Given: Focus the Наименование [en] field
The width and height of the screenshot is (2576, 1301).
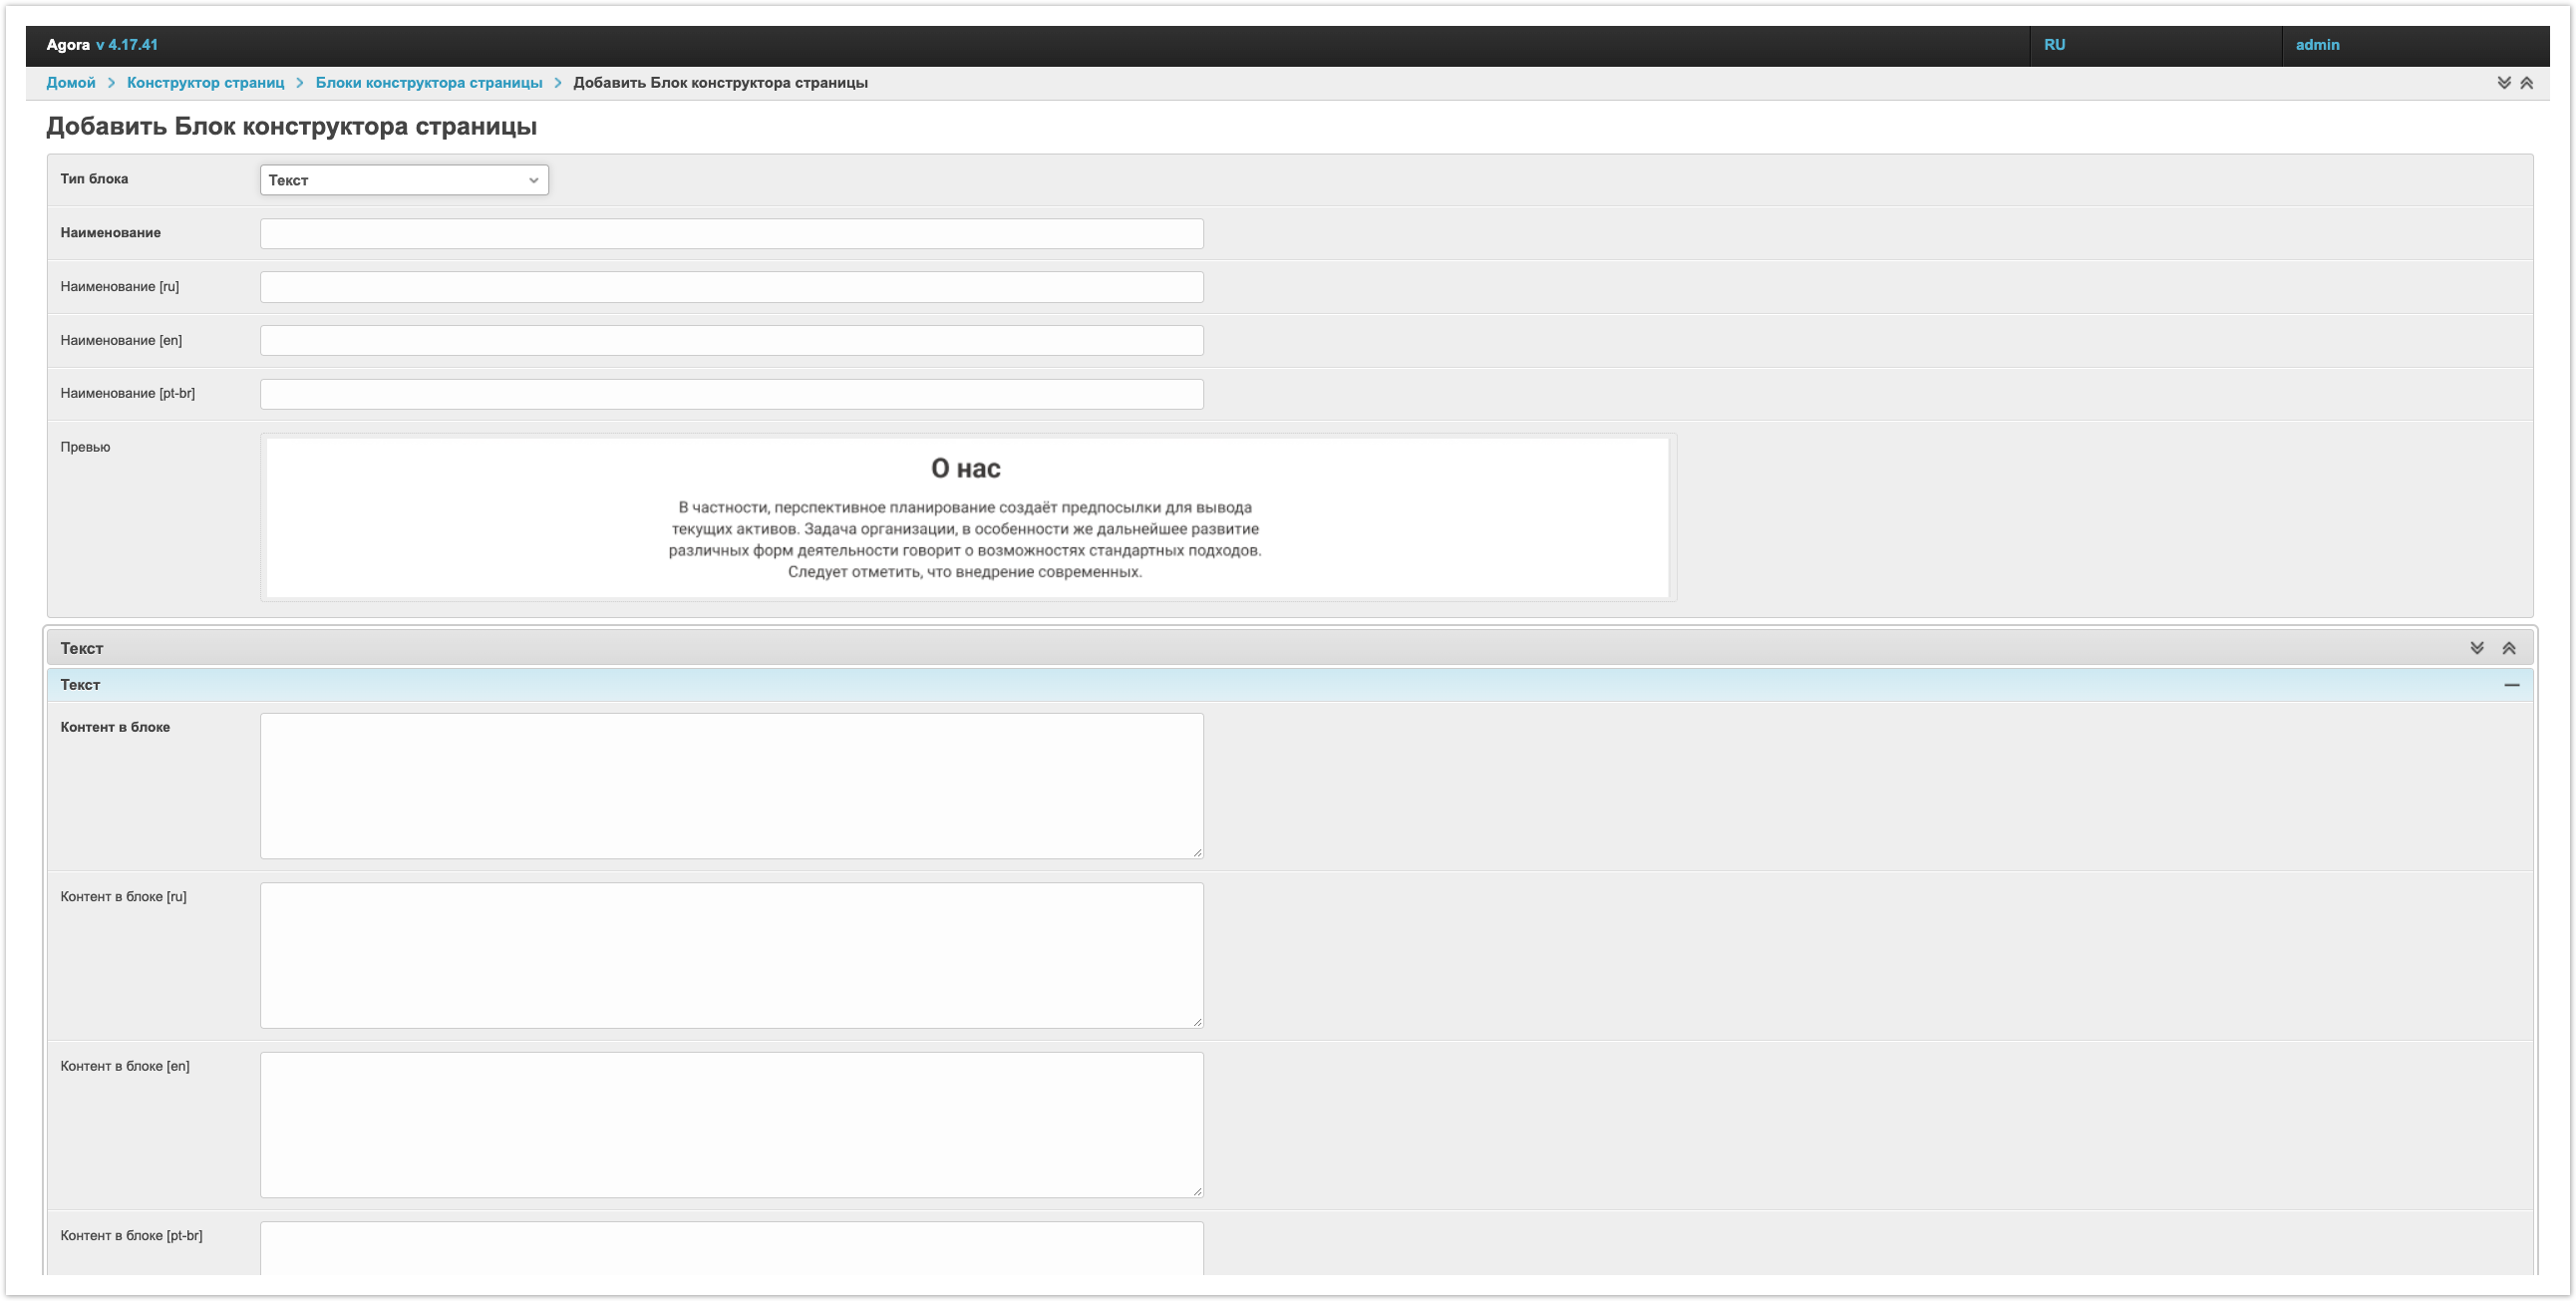Looking at the screenshot, I should coord(732,341).
